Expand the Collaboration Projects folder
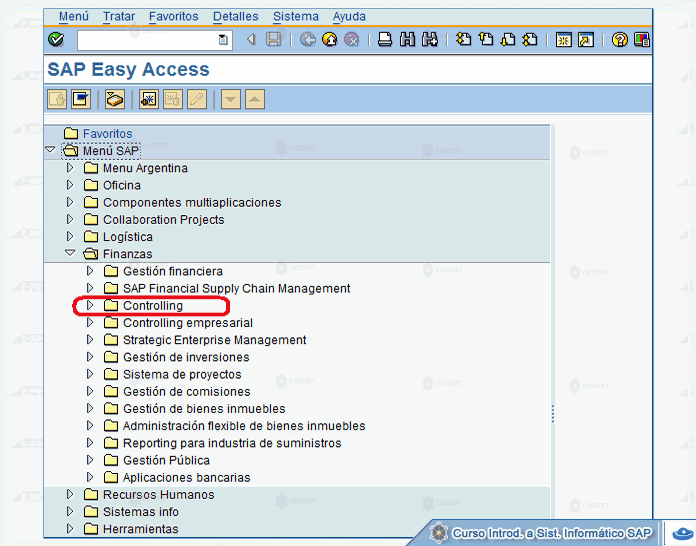This screenshot has height=546, width=696. (70, 219)
